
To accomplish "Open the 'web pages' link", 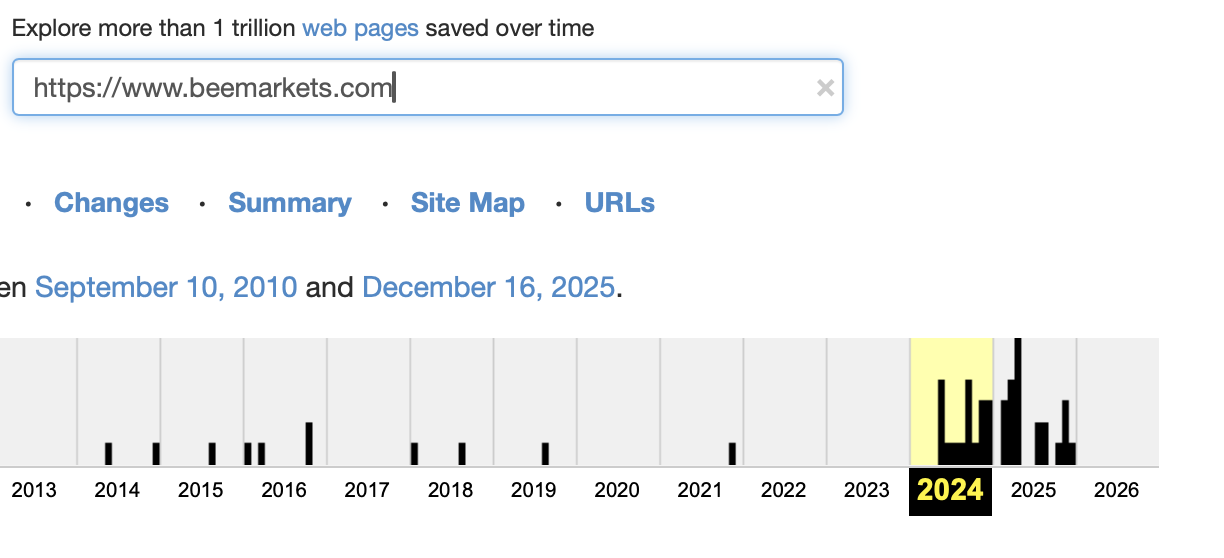I will pos(360,28).
